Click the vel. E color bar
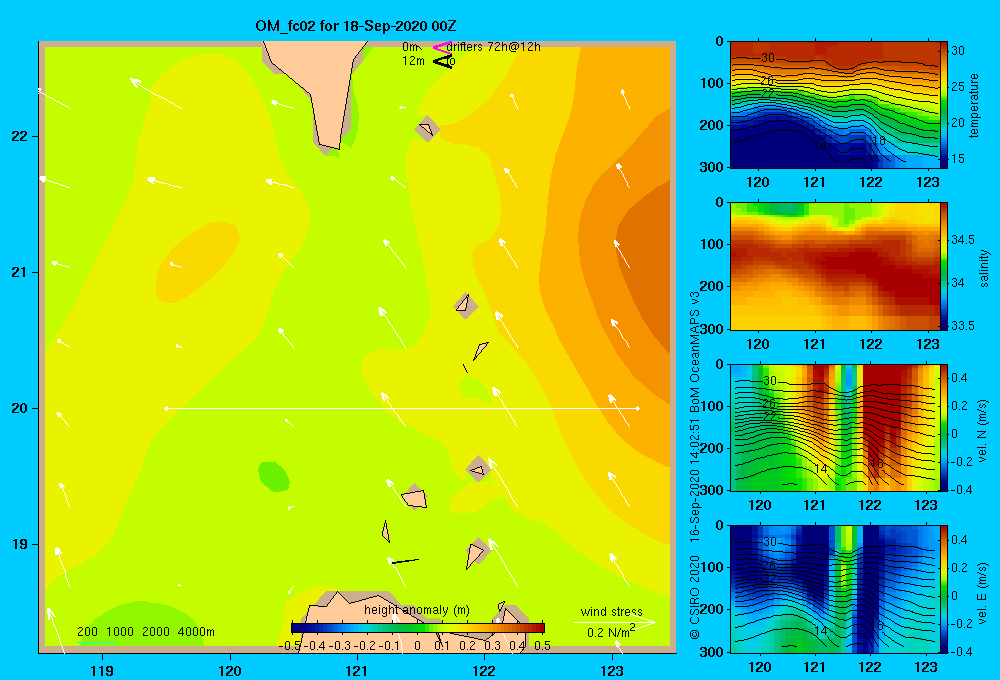The image size is (1000, 680). tap(944, 589)
